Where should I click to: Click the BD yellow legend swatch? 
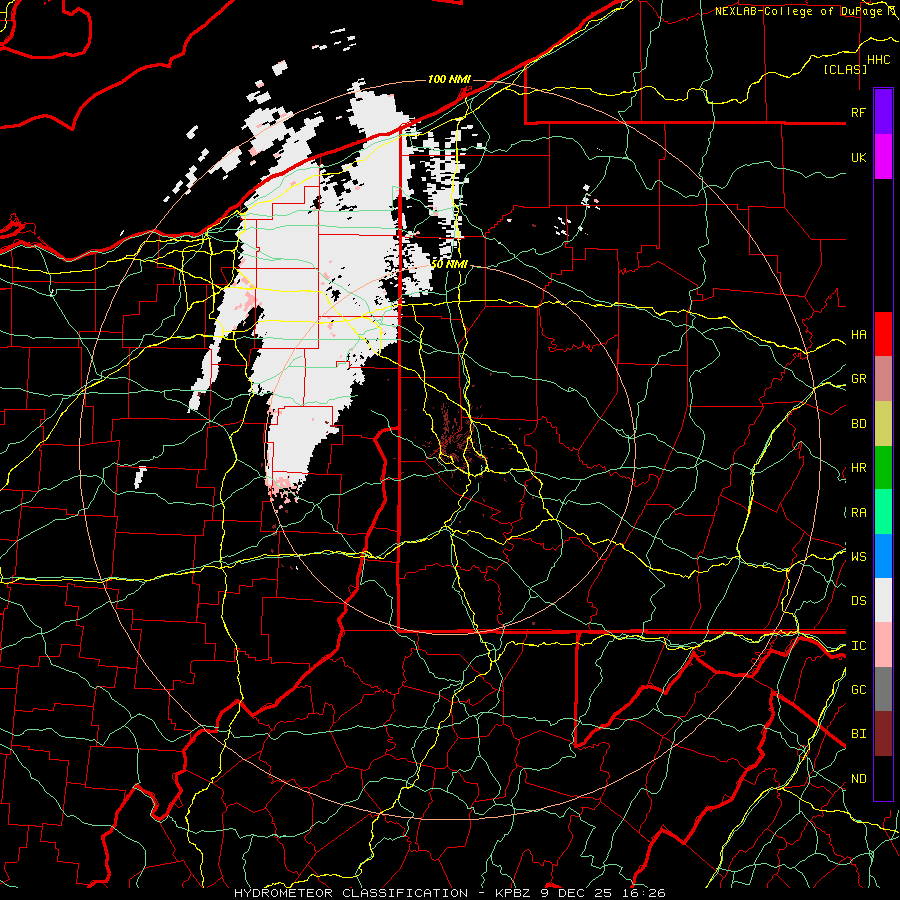tap(883, 423)
